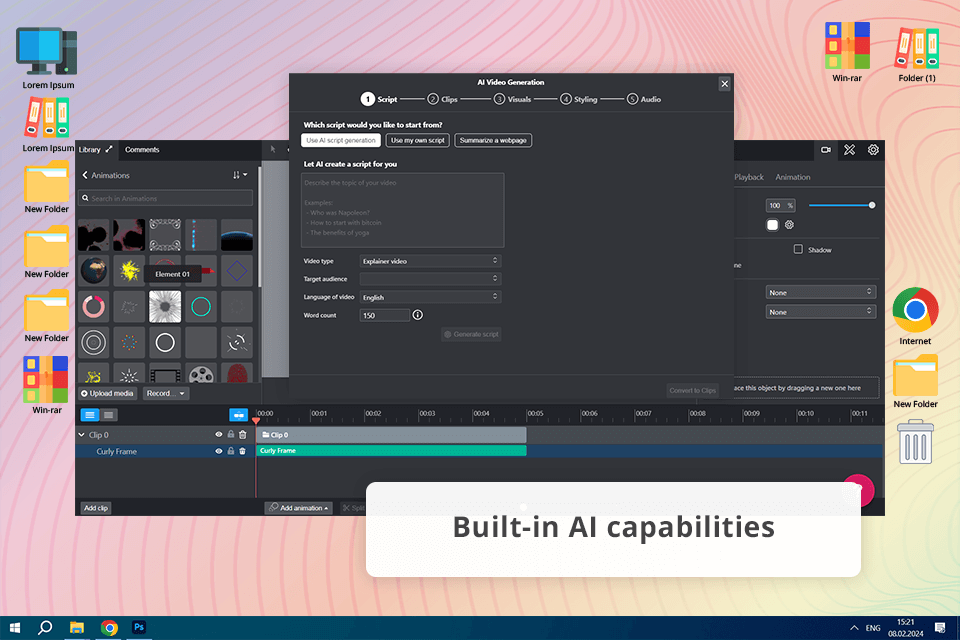Open color settings gear beside swatch
This screenshot has width=960, height=640.
tap(789, 225)
